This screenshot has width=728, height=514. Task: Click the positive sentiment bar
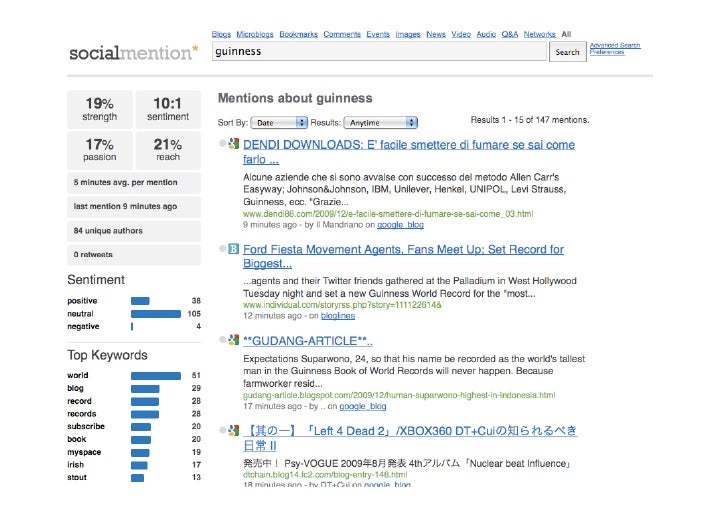pos(140,301)
